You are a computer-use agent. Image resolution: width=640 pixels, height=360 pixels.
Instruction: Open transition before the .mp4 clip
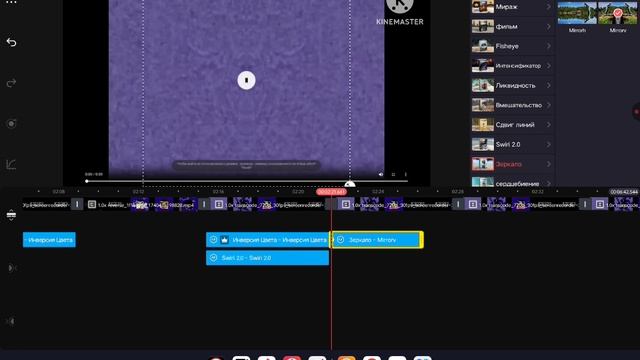coord(77,204)
